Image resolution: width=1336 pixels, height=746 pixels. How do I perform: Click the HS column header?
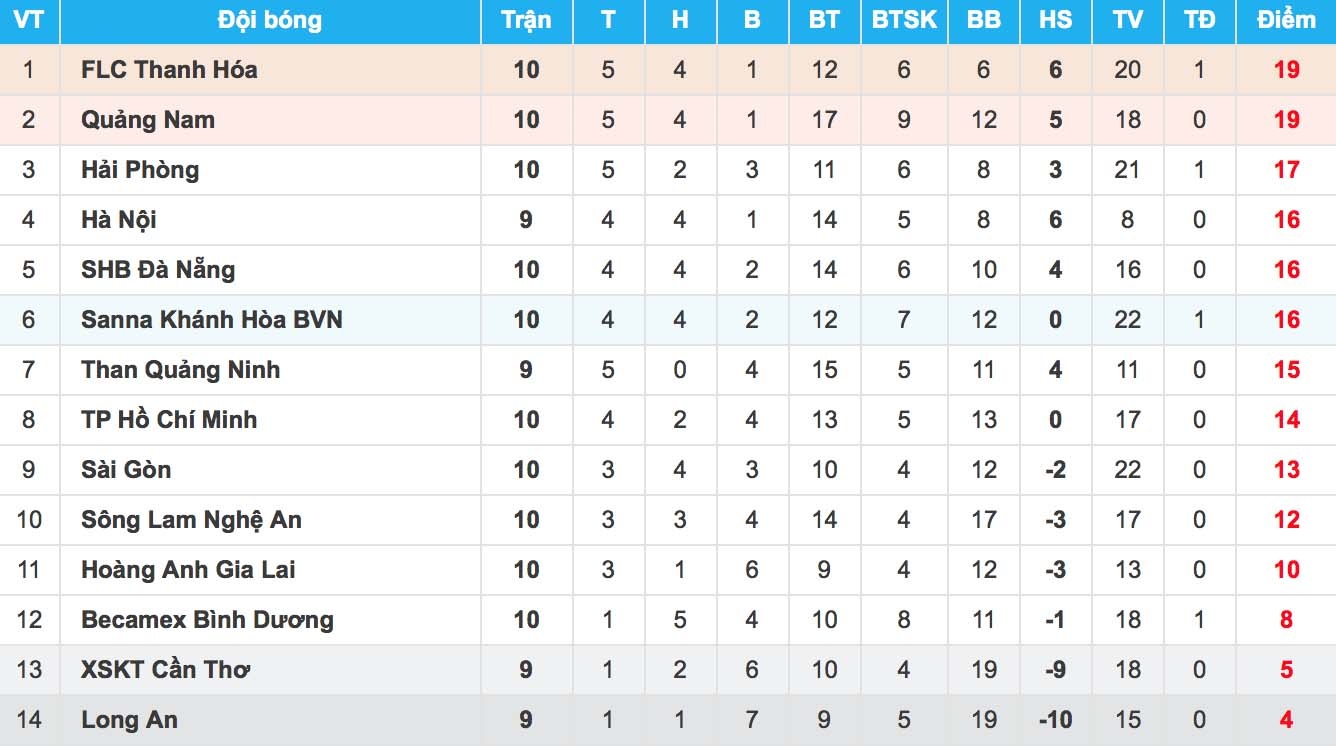pyautogui.click(x=1055, y=20)
